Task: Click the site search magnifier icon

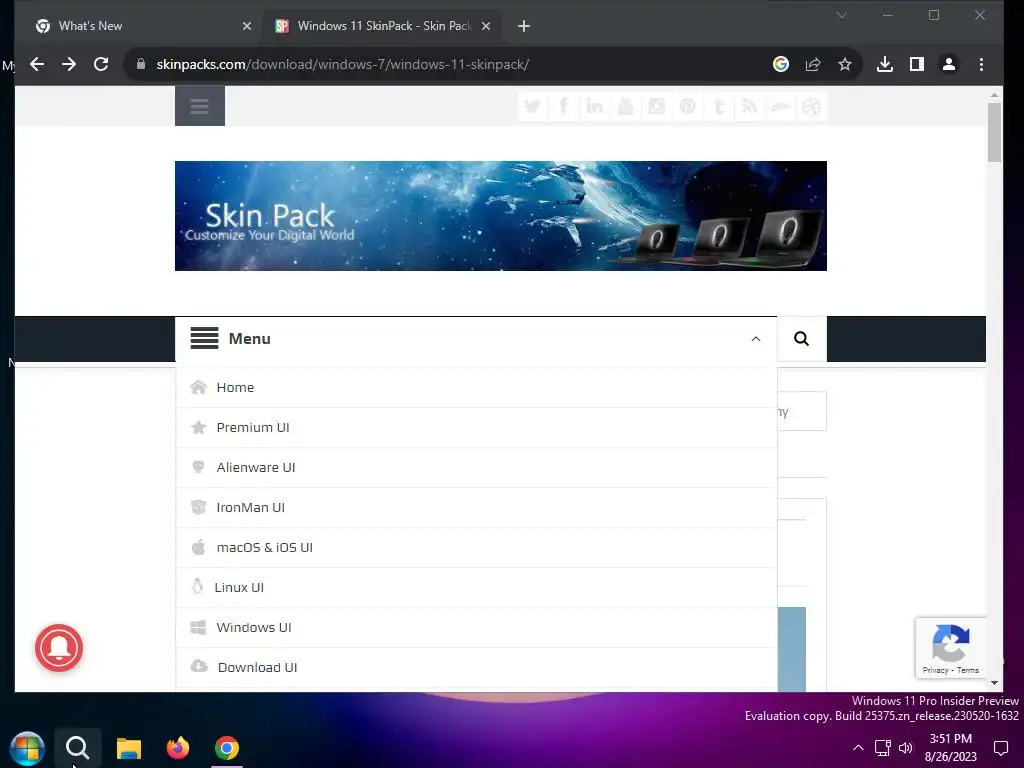Action: click(801, 338)
